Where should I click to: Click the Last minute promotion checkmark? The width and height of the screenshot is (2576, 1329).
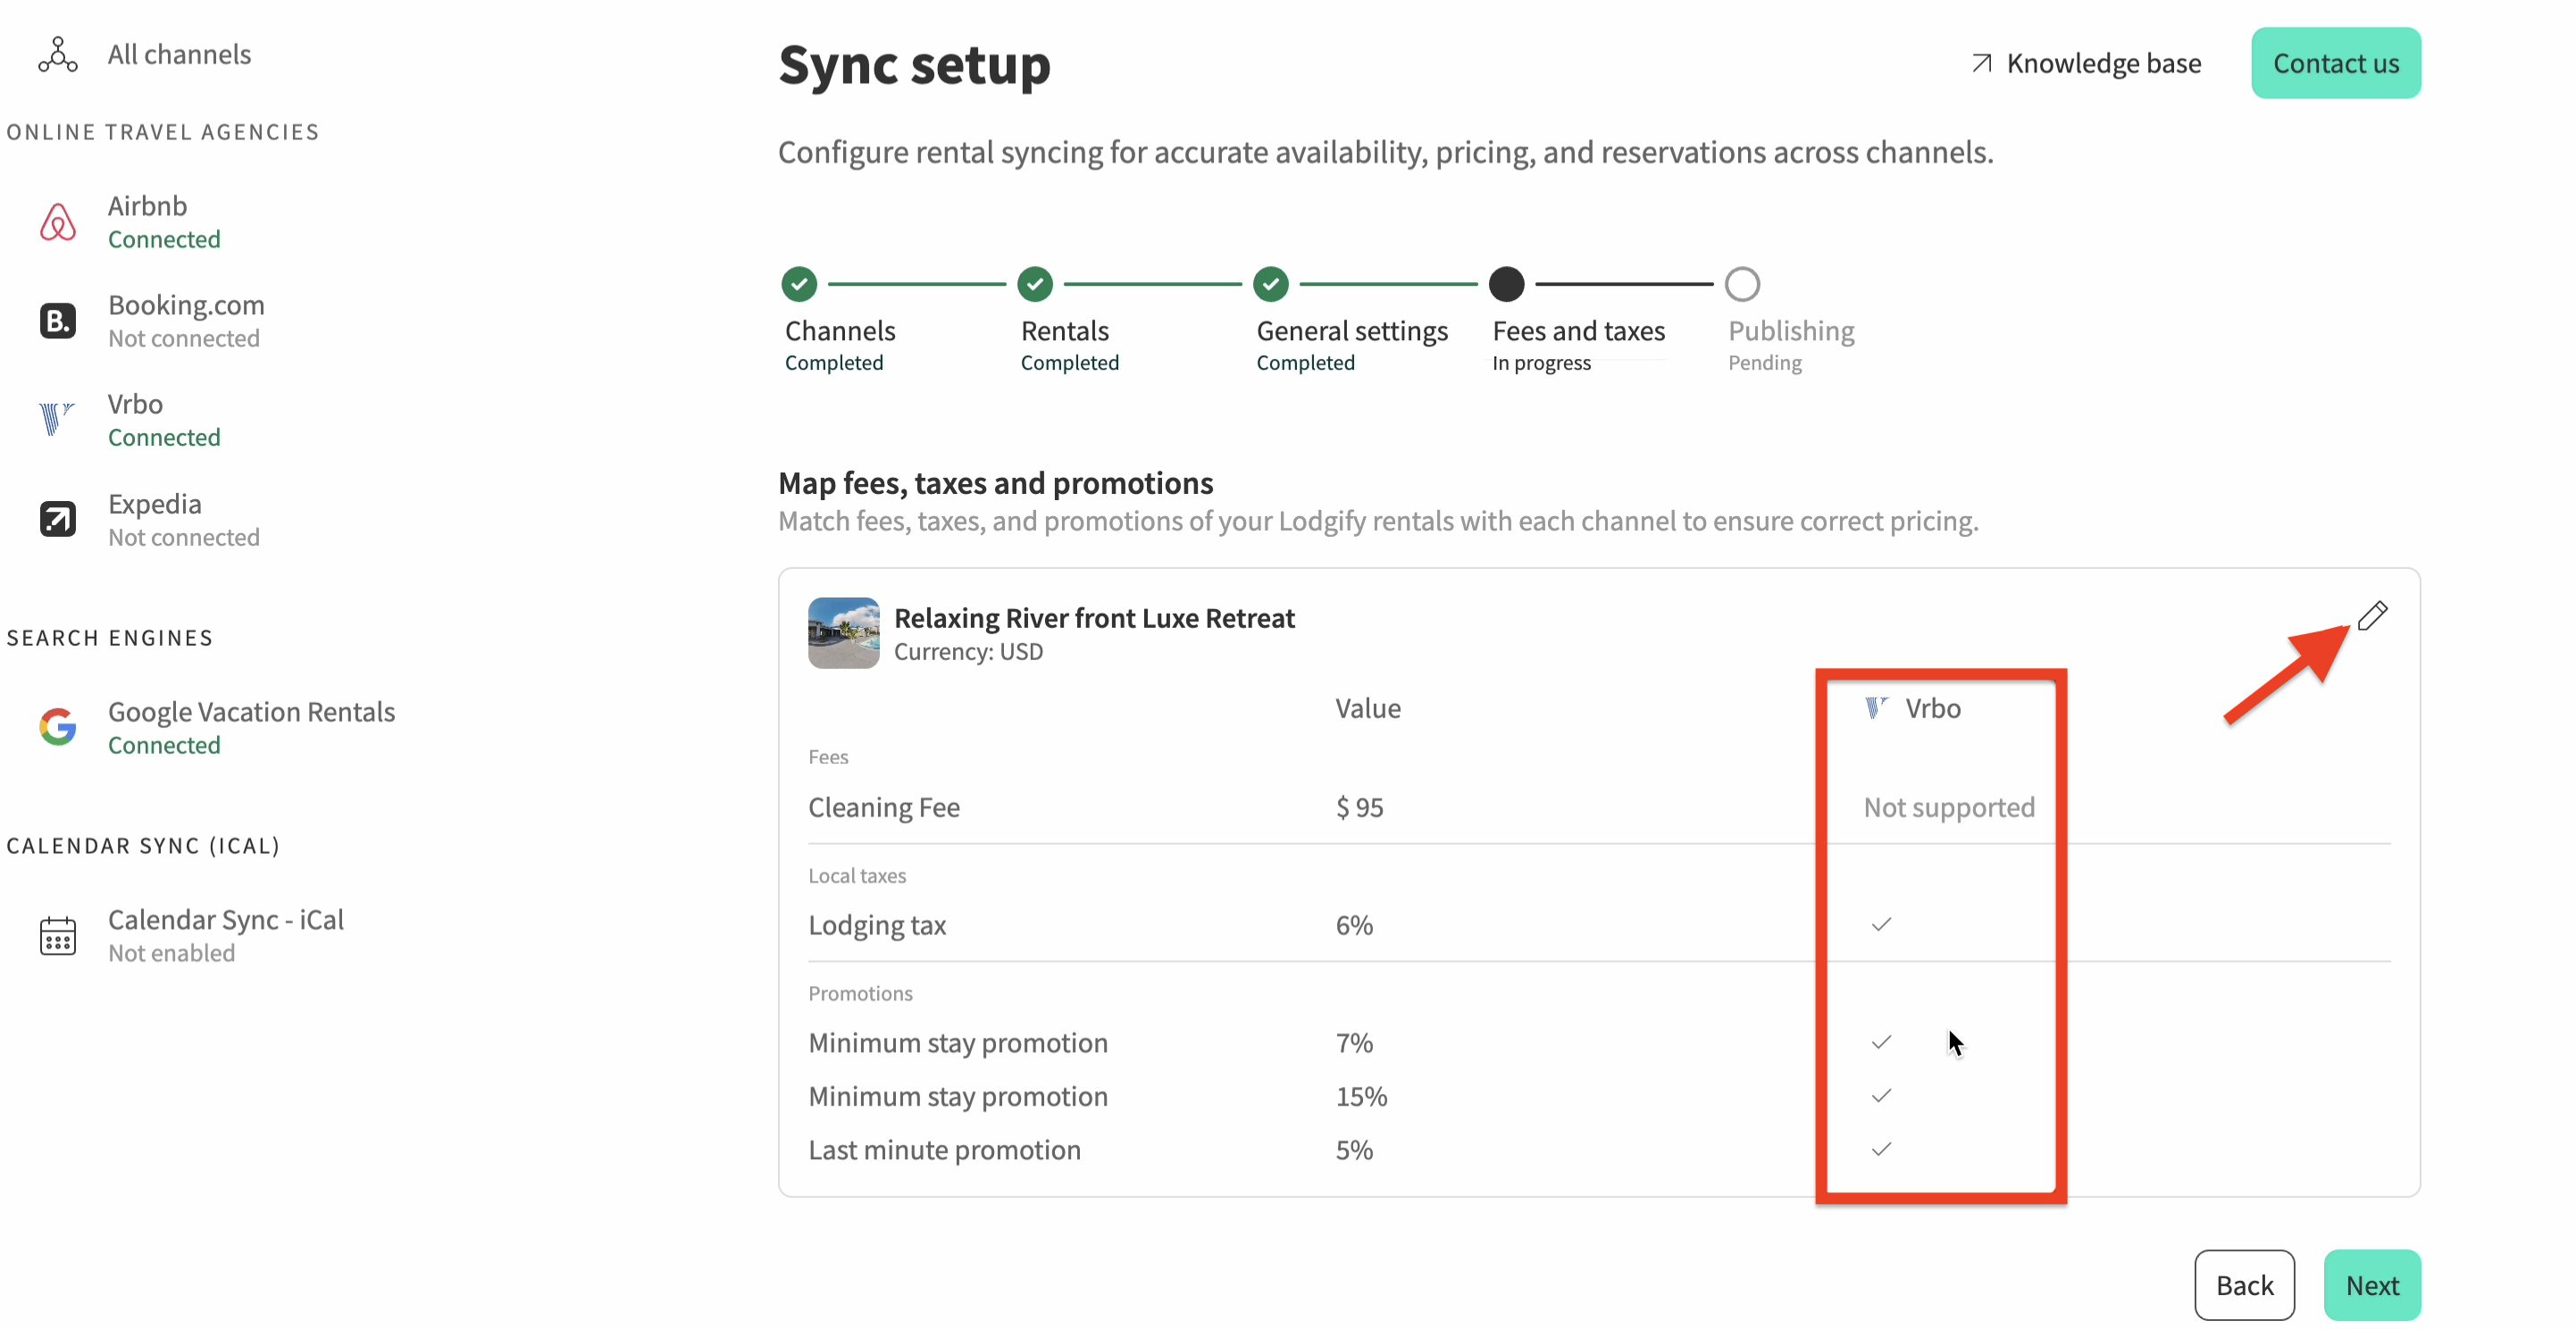(x=1881, y=1149)
